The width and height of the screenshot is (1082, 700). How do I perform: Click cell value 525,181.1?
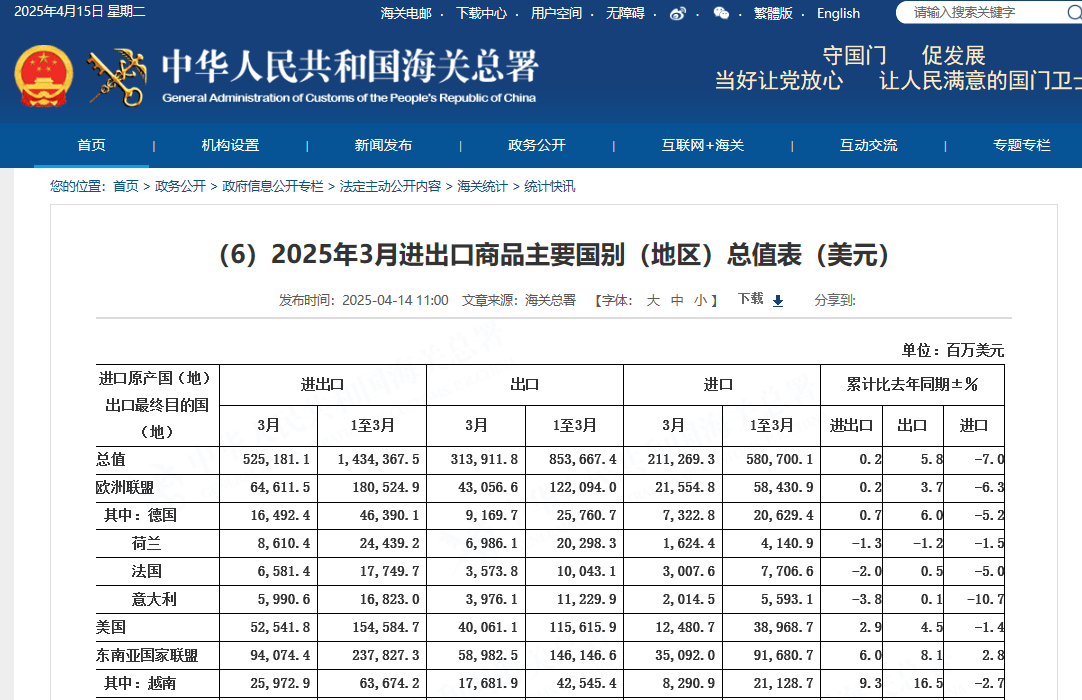tap(276, 460)
